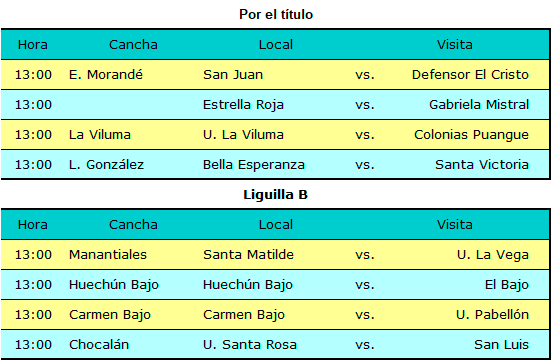Click Visita header in title table
Screen dimensions: 551x360
point(455,45)
